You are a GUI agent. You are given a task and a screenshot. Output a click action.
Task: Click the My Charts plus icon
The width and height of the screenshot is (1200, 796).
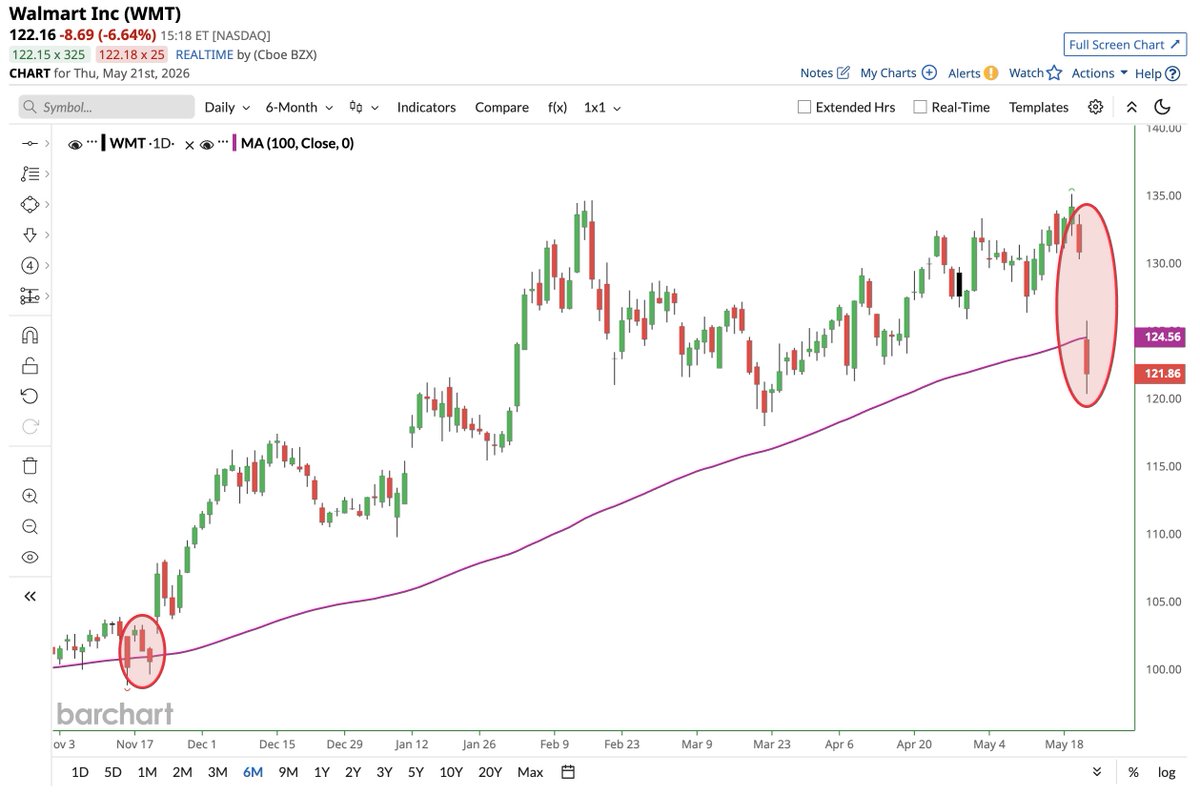(x=929, y=73)
